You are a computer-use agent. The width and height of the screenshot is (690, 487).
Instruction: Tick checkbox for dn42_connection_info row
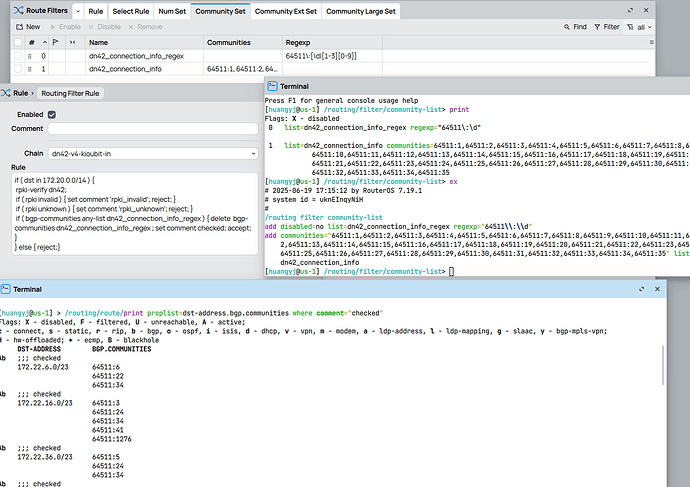click(18, 69)
